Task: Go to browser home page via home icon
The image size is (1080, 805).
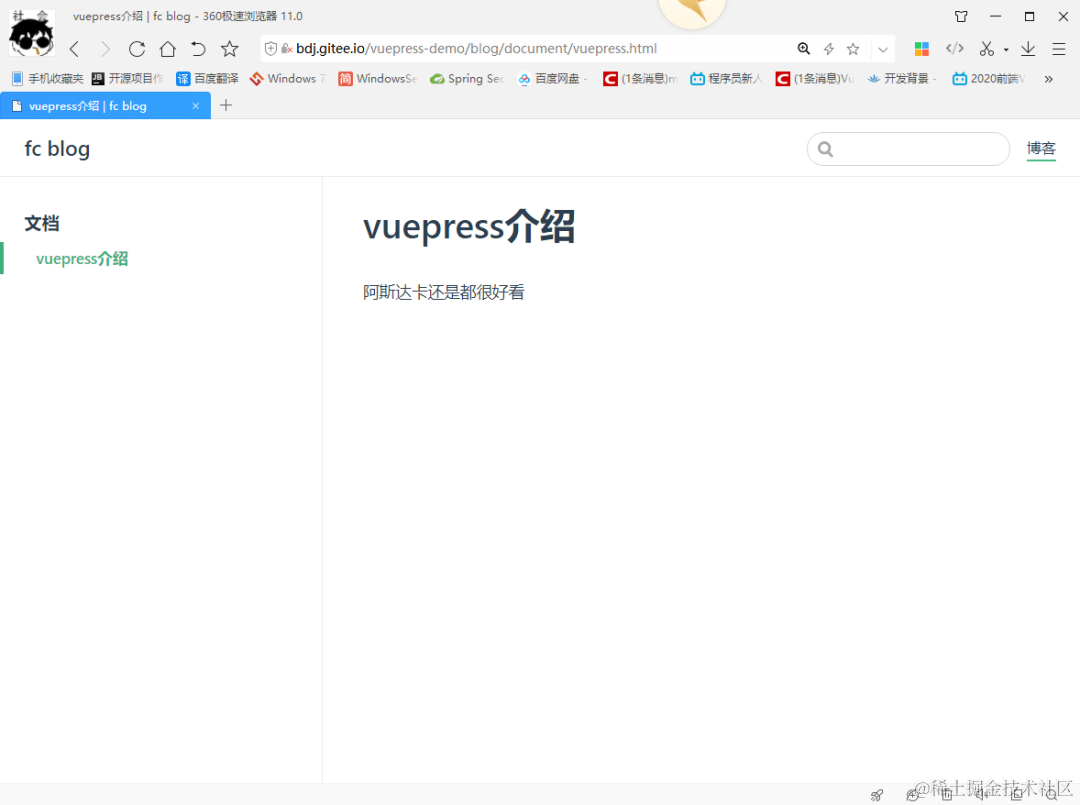Action: pyautogui.click(x=166, y=48)
